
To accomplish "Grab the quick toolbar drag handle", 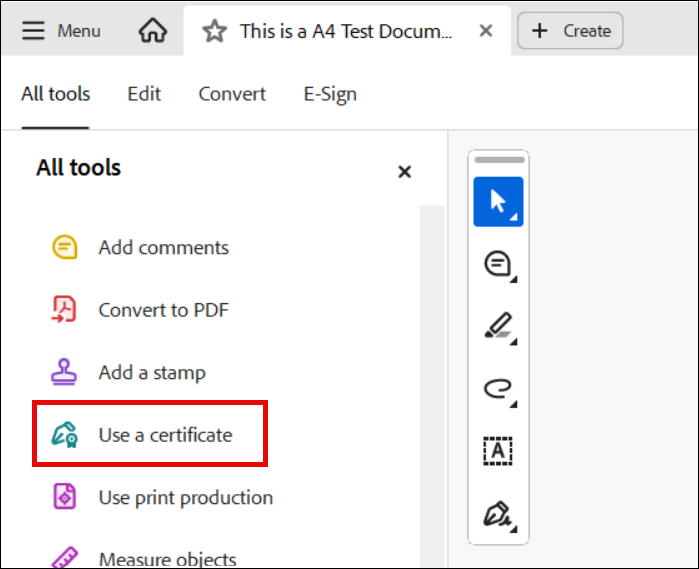I will click(x=498, y=160).
